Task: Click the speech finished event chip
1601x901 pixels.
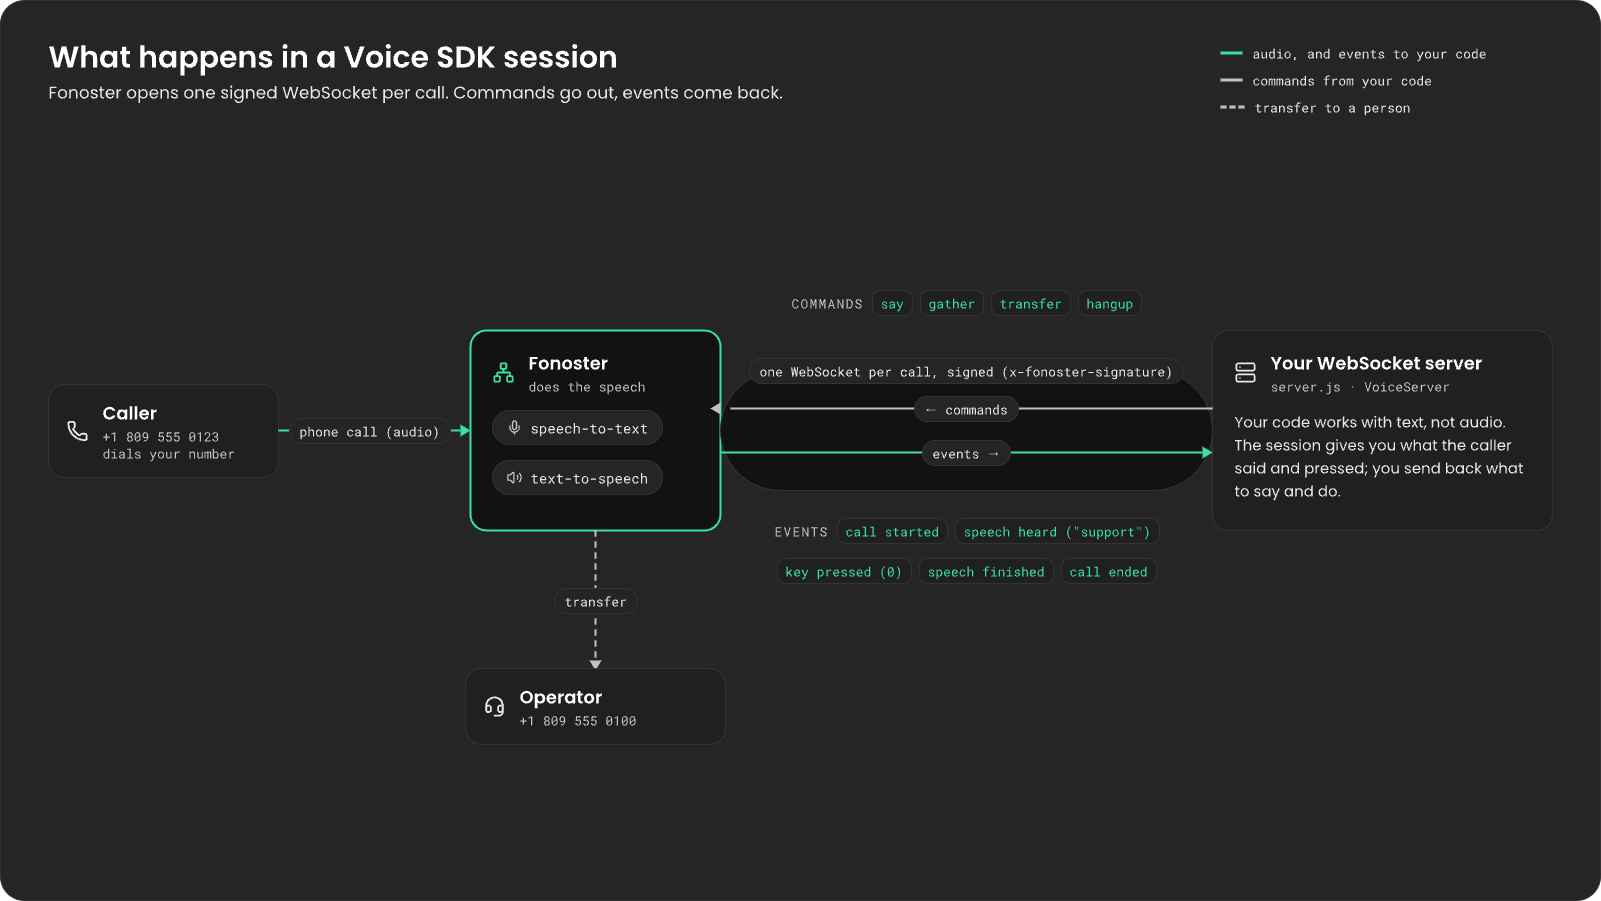Action: [x=986, y=572]
